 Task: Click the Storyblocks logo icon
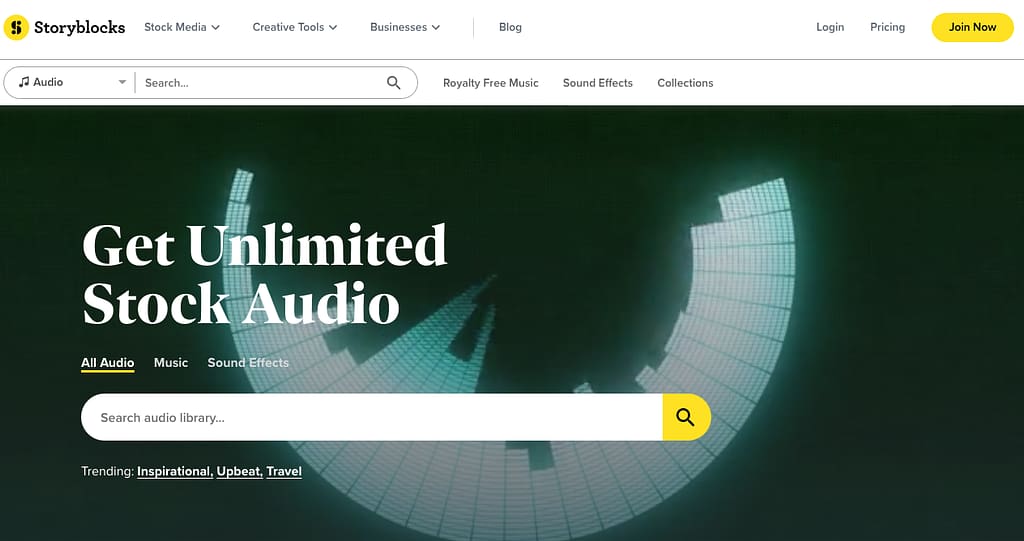point(16,28)
